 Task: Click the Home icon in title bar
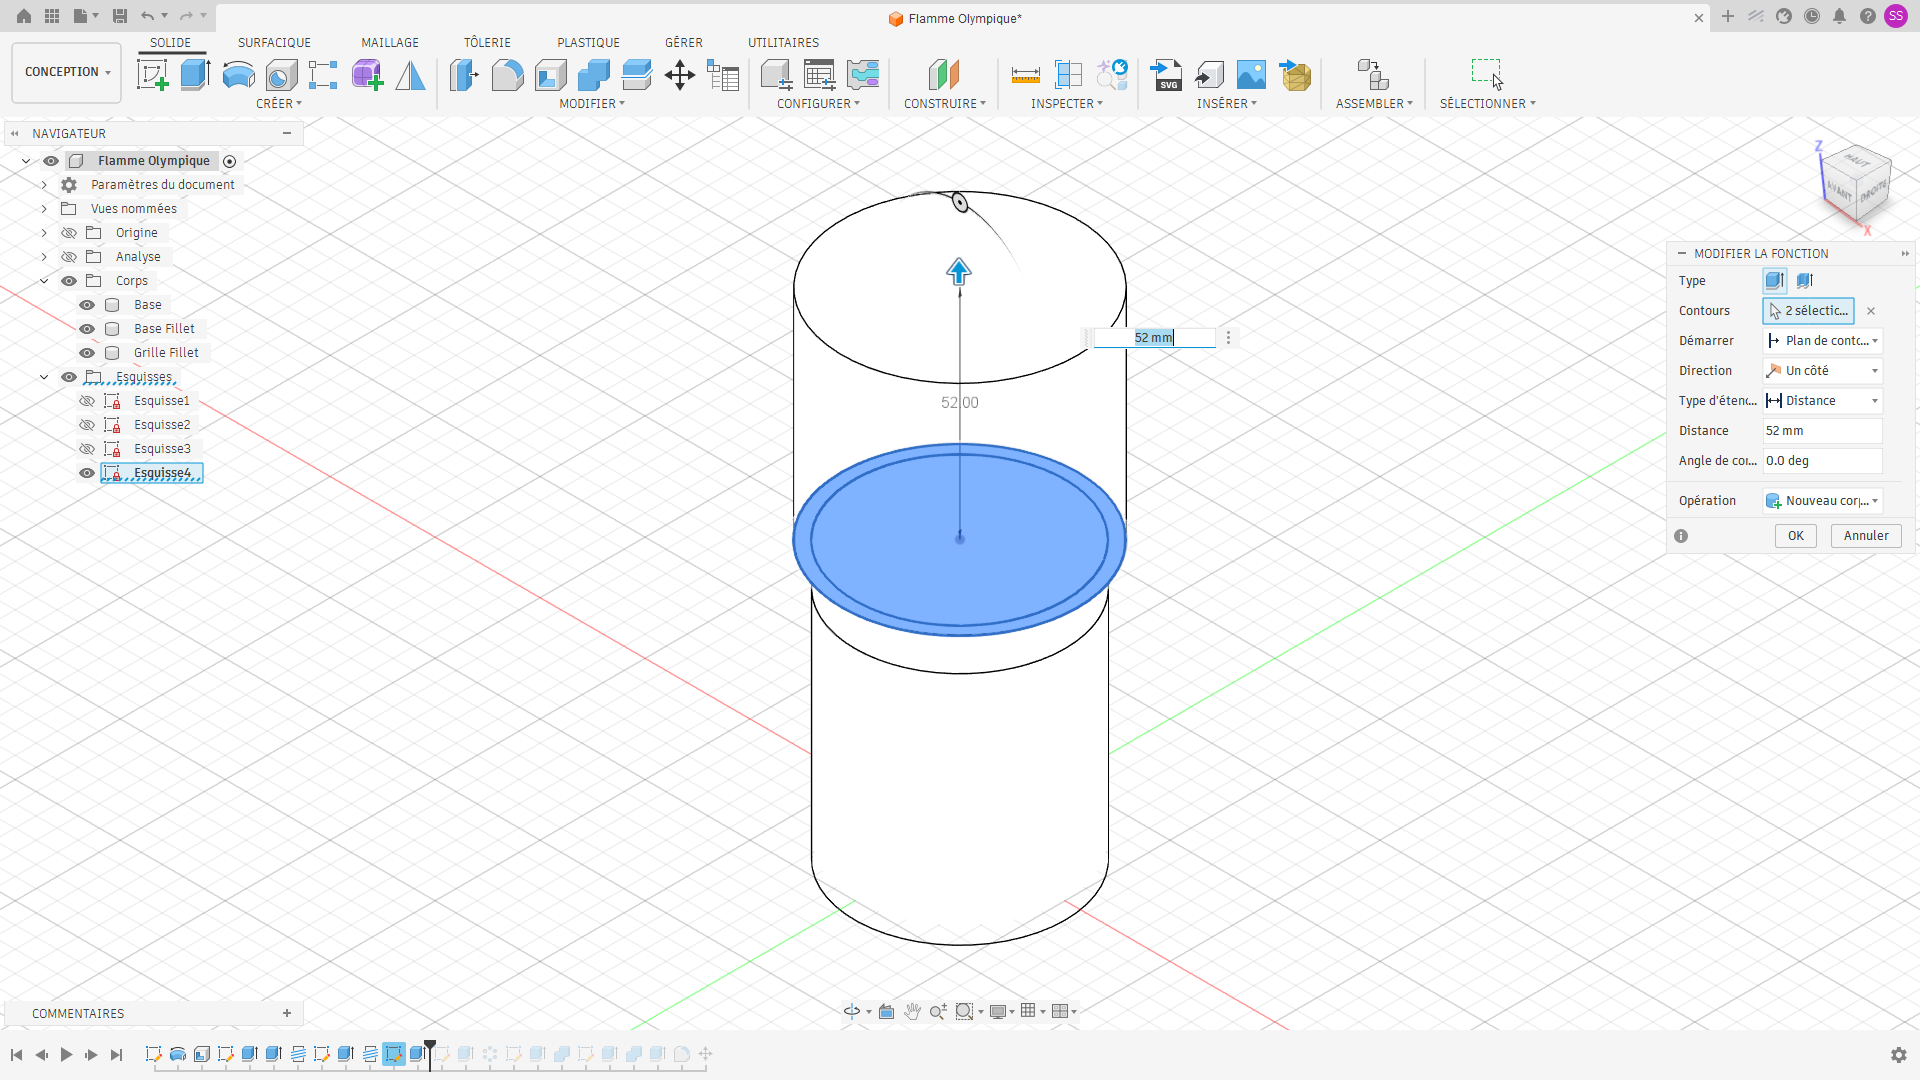[24, 16]
